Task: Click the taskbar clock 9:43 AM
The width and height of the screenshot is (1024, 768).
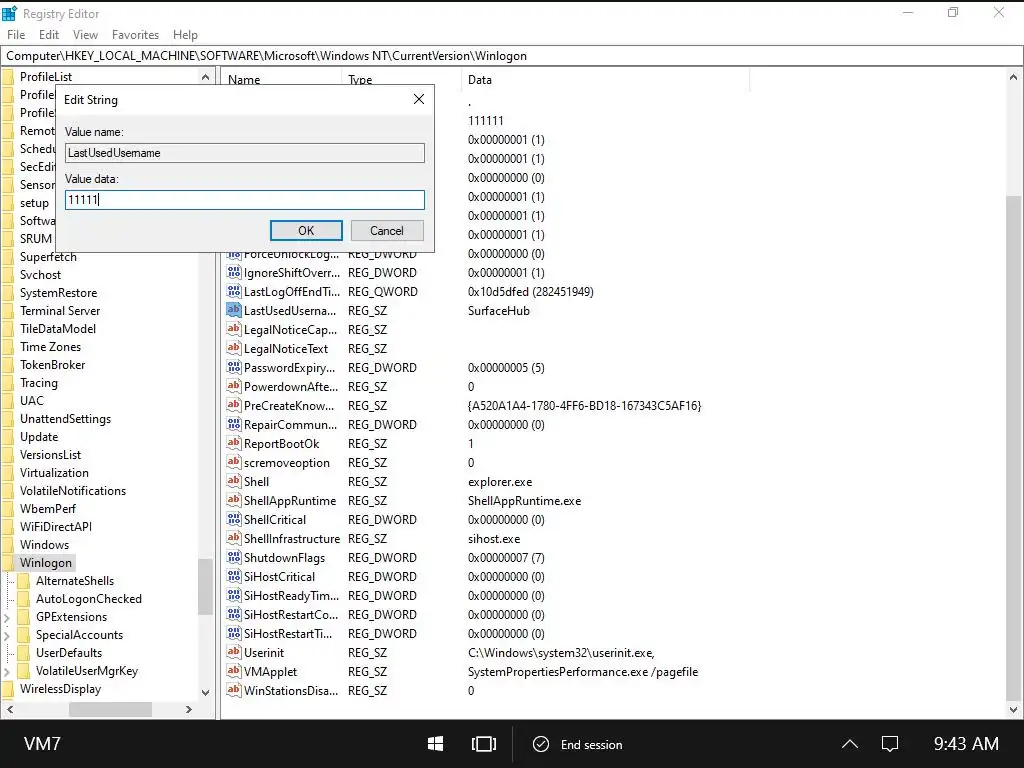Action: [966, 744]
